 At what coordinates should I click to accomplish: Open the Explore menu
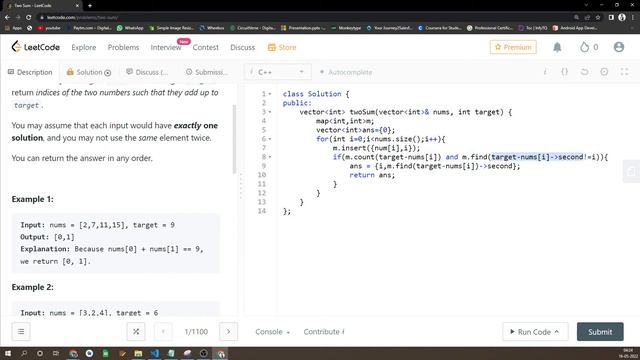click(x=84, y=47)
